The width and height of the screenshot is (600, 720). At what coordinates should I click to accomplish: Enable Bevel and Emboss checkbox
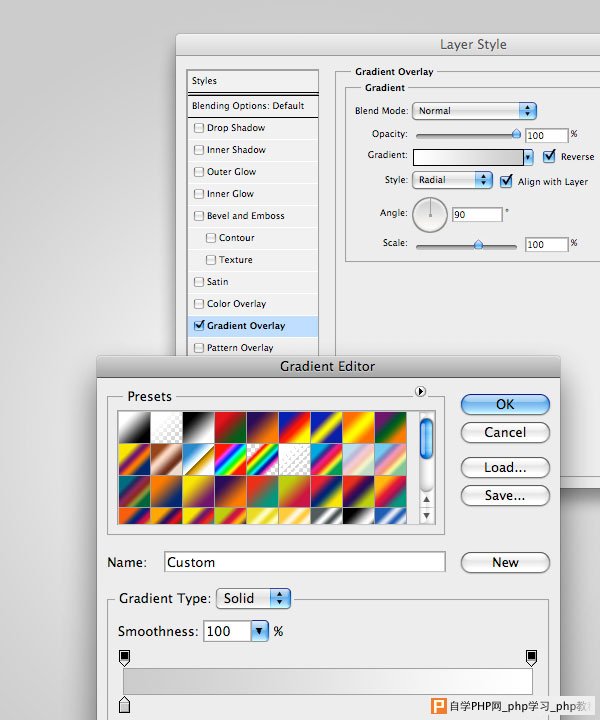(199, 216)
